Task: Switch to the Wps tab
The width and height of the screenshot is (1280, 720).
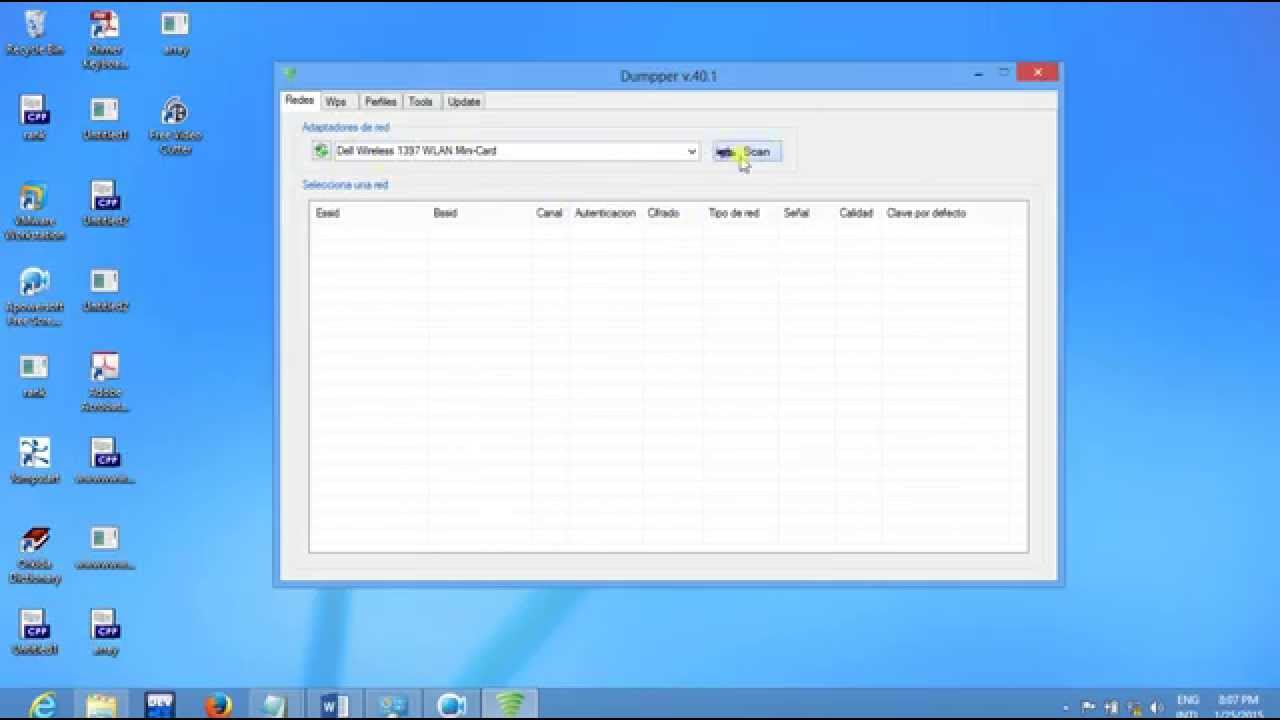Action: tap(336, 102)
